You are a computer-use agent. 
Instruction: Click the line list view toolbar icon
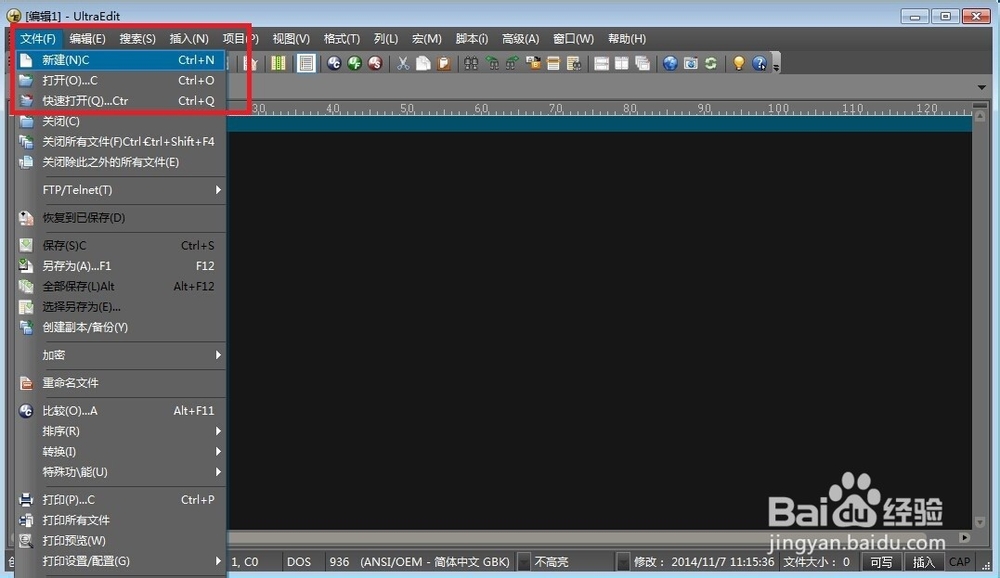pyautogui.click(x=306, y=63)
